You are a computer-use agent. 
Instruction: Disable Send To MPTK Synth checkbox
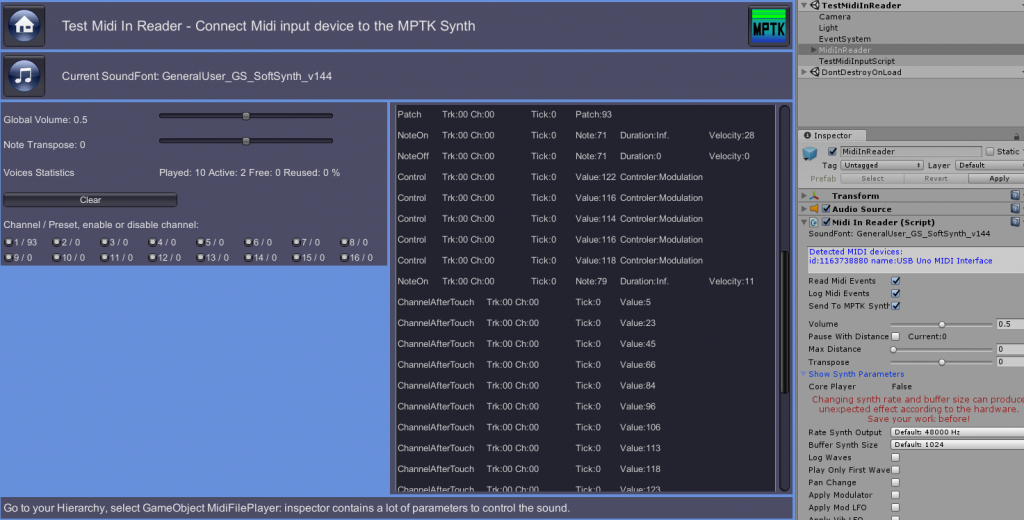(895, 306)
